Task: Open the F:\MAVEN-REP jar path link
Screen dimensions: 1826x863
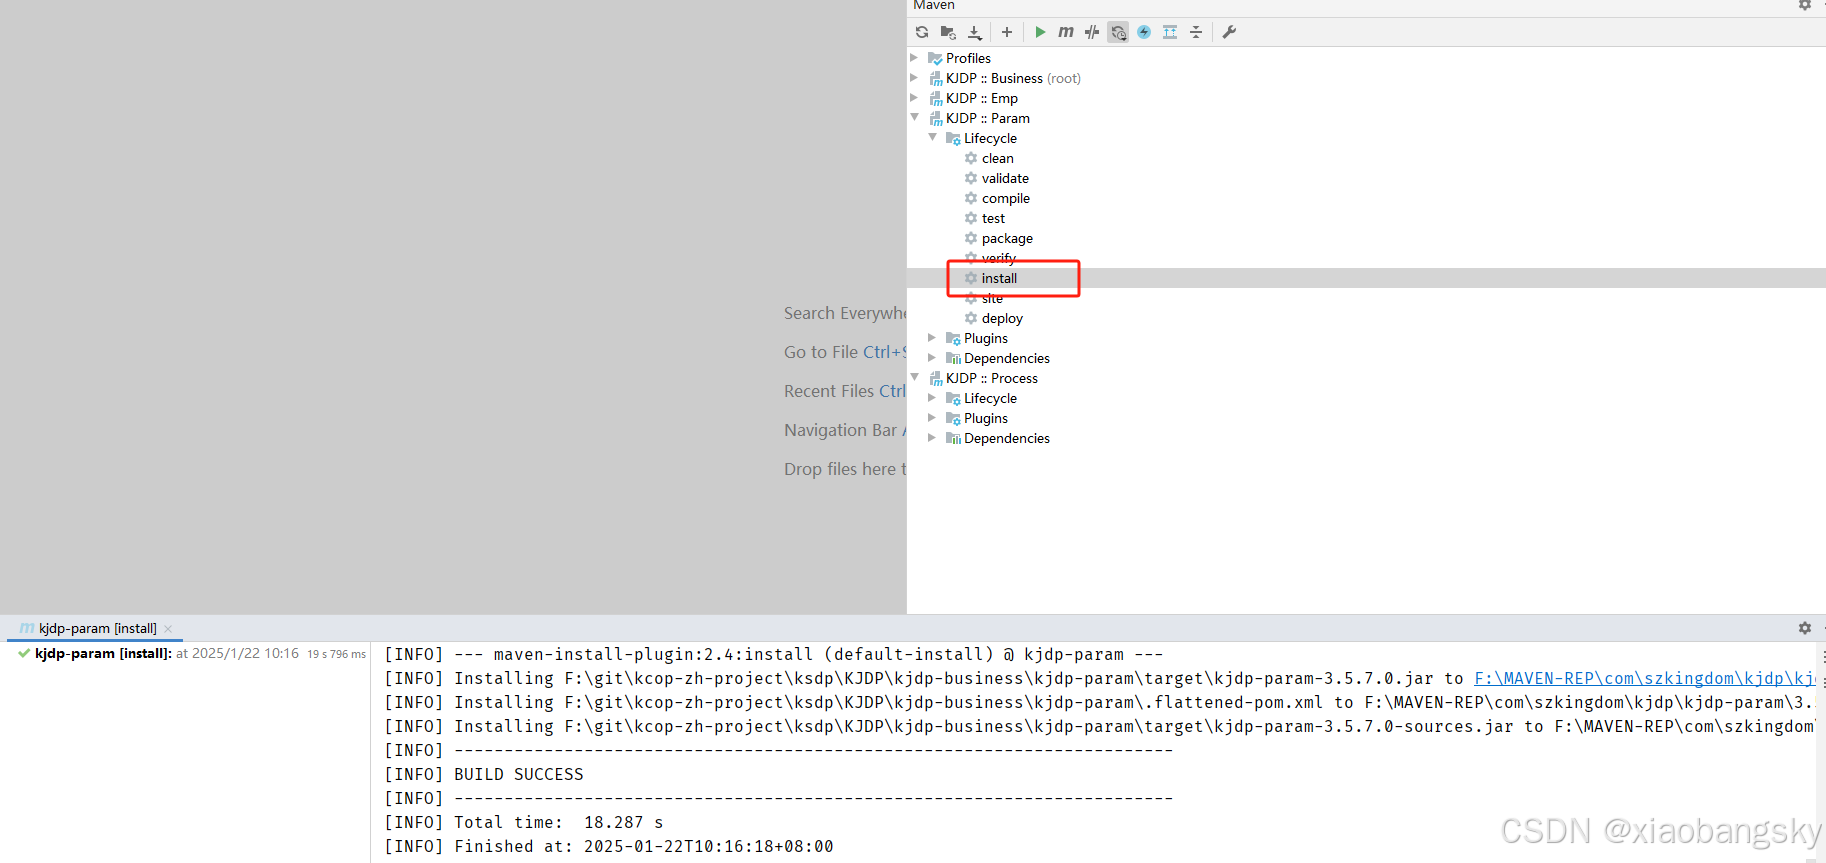Action: 1644,678
